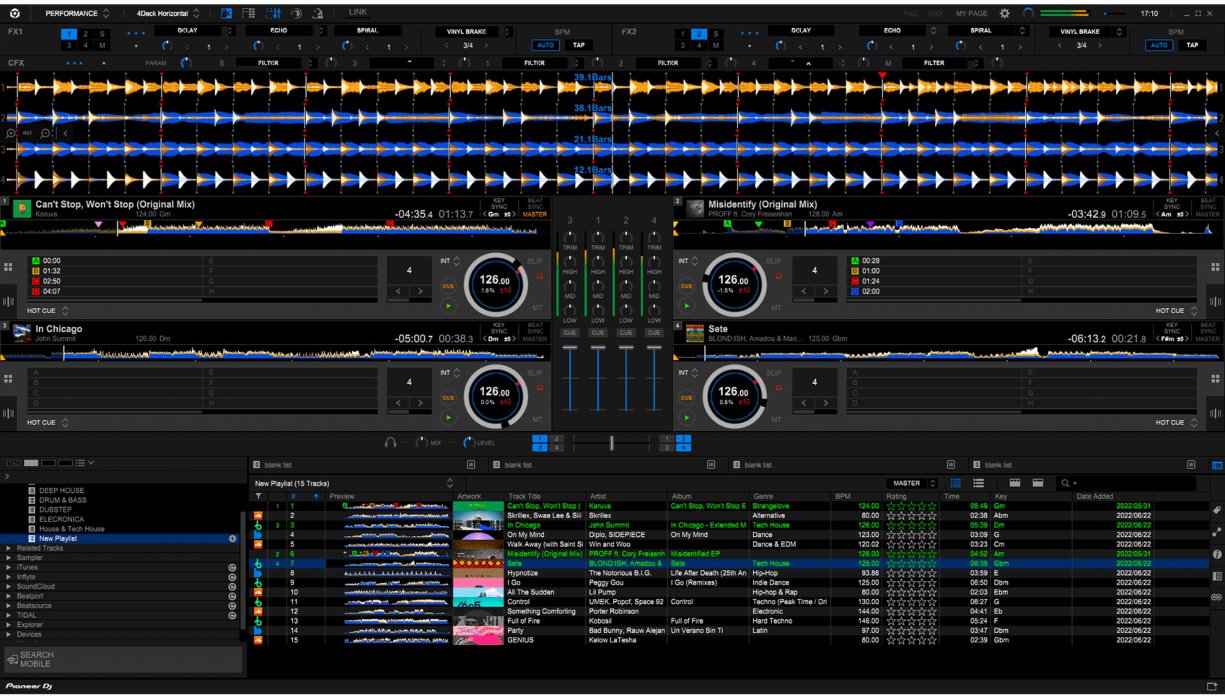
Task: Click the search magnifier icon
Action: click(x=1066, y=483)
